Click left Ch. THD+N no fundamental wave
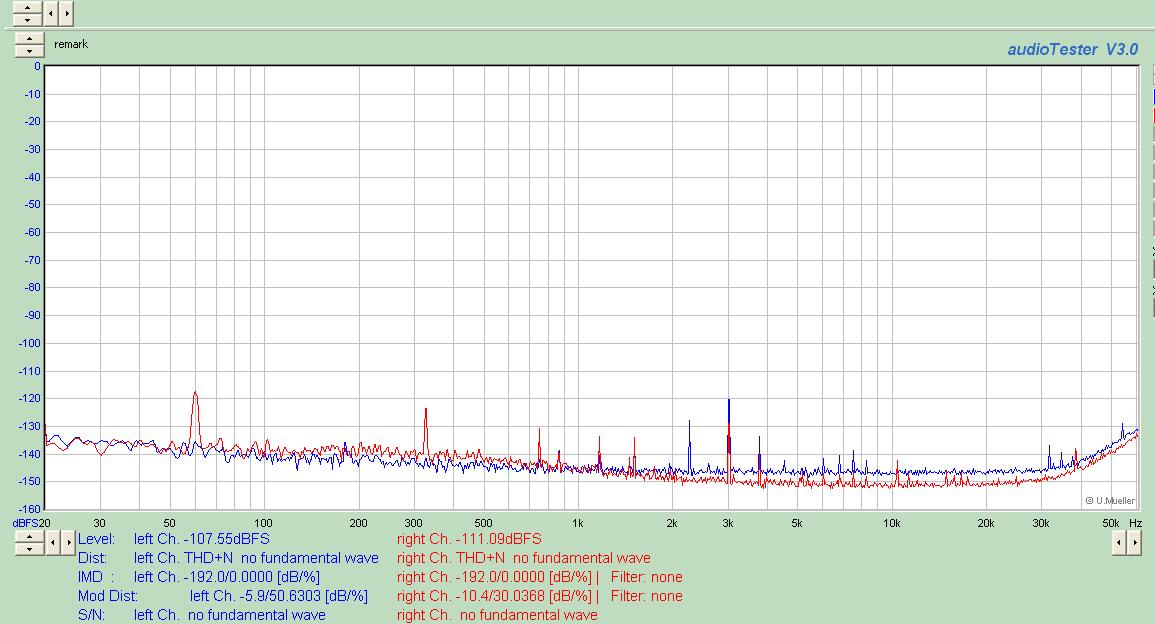This screenshot has width=1155, height=624. (256, 558)
